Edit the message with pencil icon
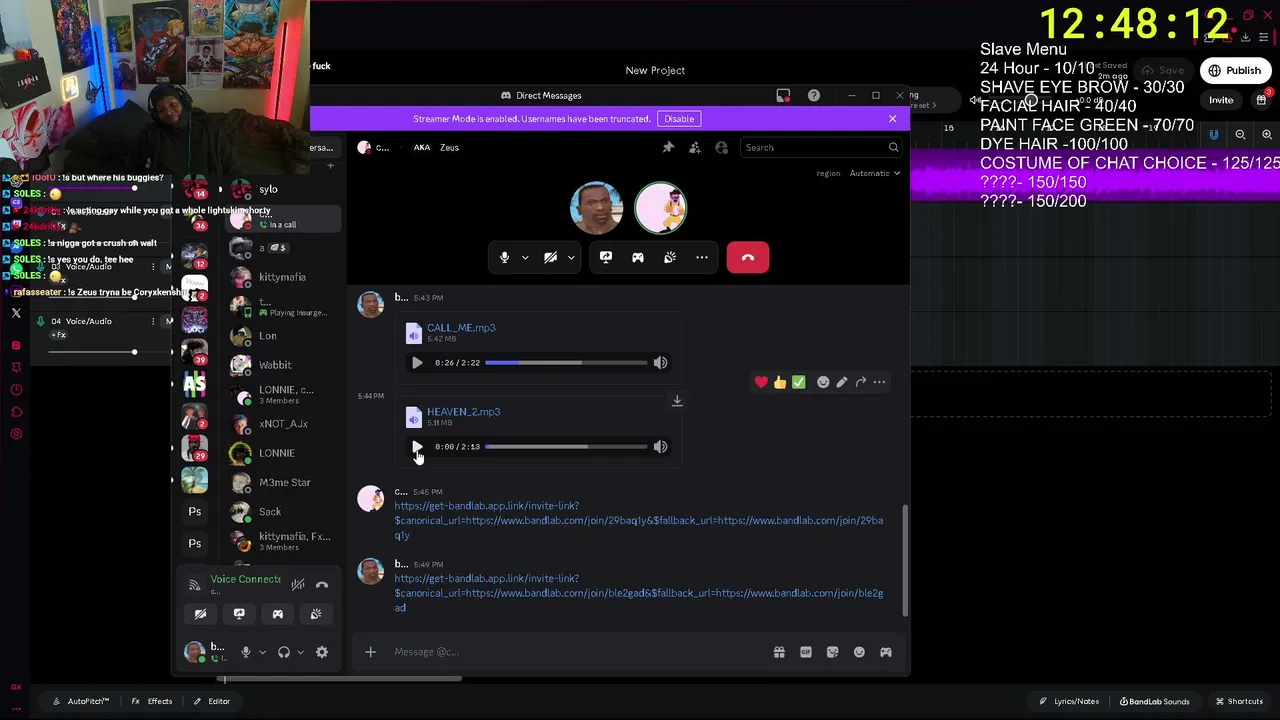Screen dimensions: 1280x720 pyautogui.click(x=842, y=382)
